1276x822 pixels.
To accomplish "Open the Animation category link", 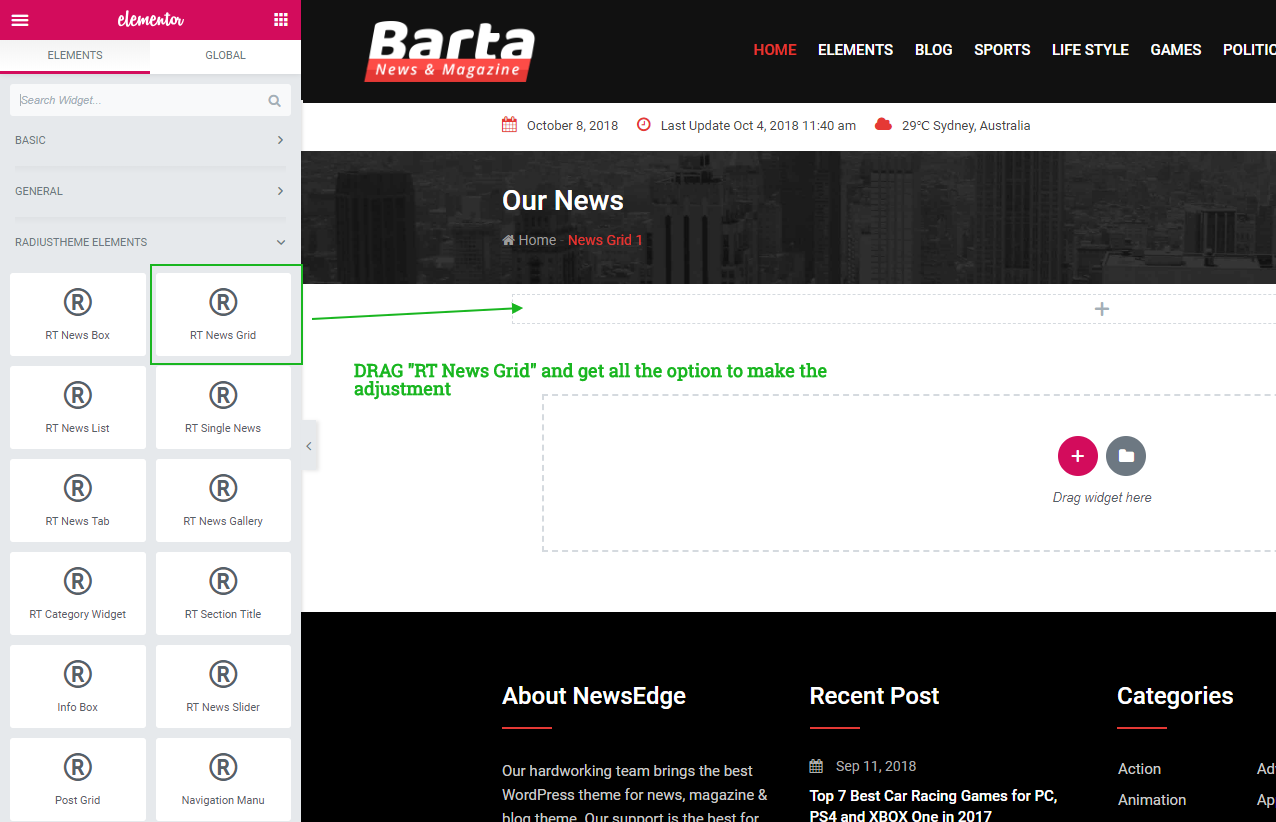I will click(1152, 800).
